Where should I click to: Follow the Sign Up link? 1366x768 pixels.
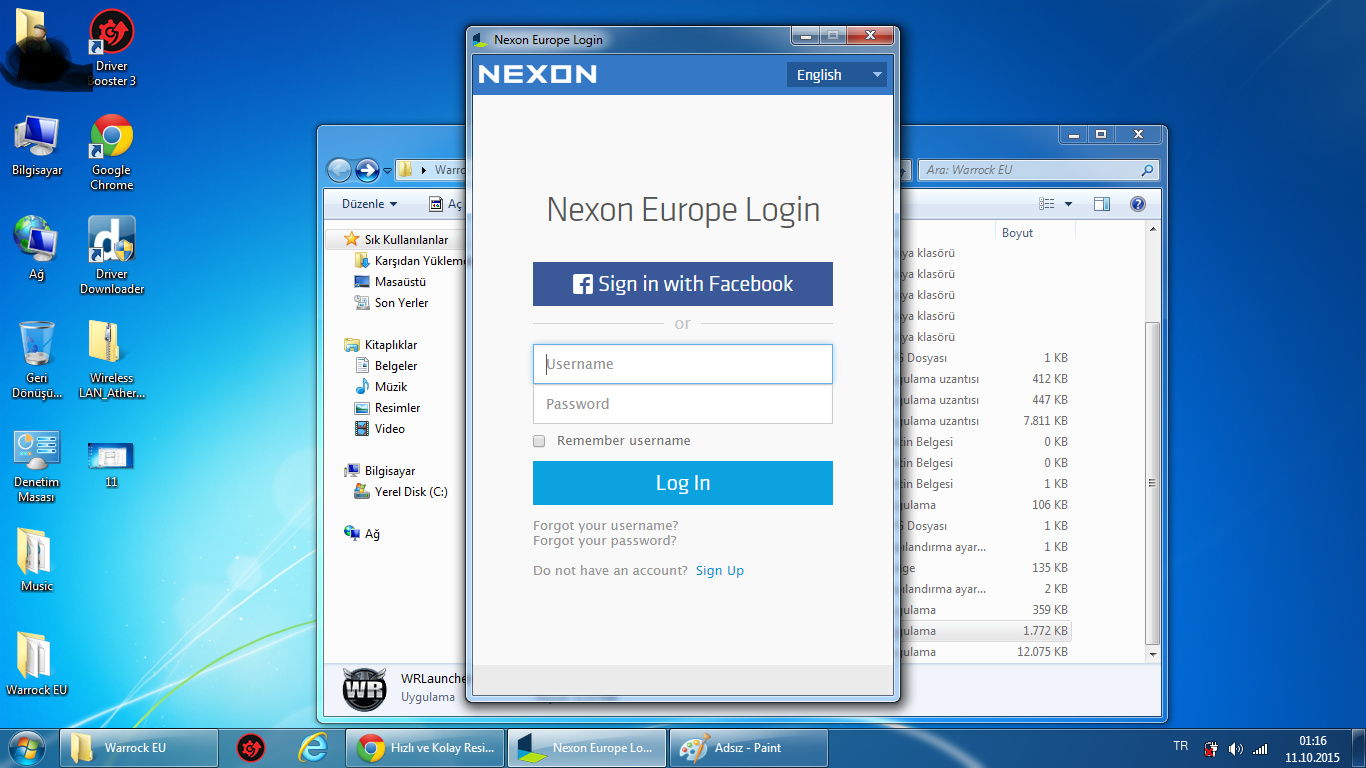[720, 571]
